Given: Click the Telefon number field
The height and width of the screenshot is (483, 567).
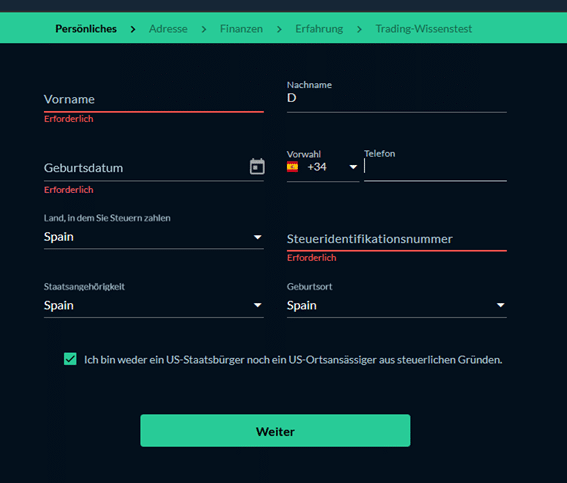Looking at the screenshot, I should pos(435,167).
